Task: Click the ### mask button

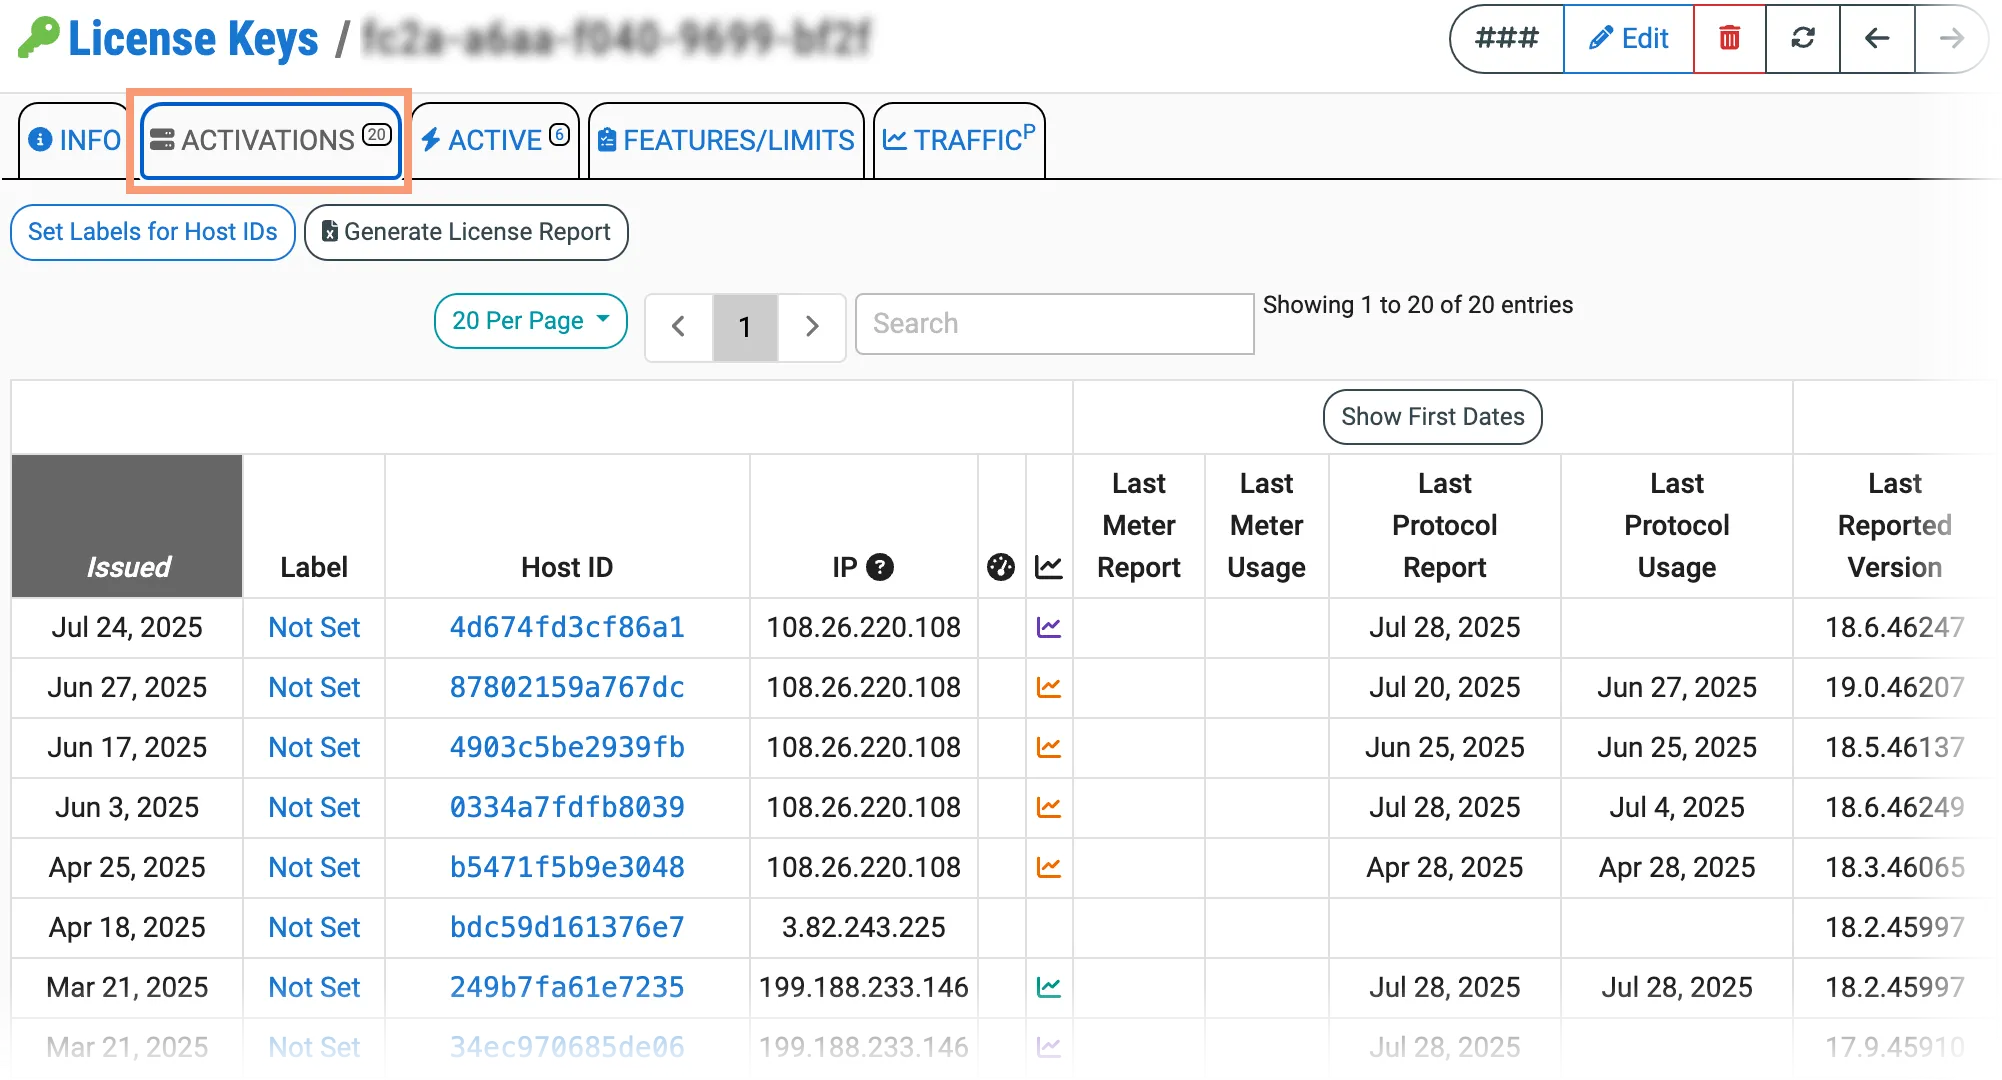Action: point(1507,39)
